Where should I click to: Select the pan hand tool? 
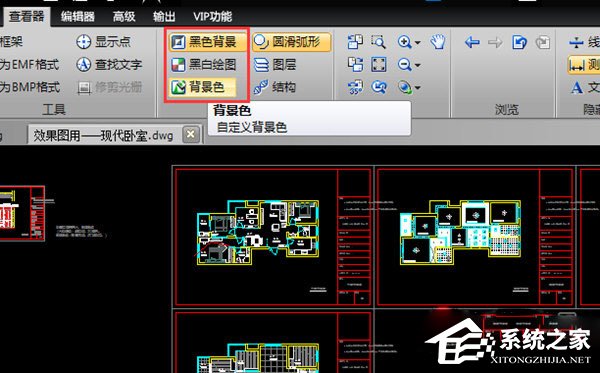(438, 42)
